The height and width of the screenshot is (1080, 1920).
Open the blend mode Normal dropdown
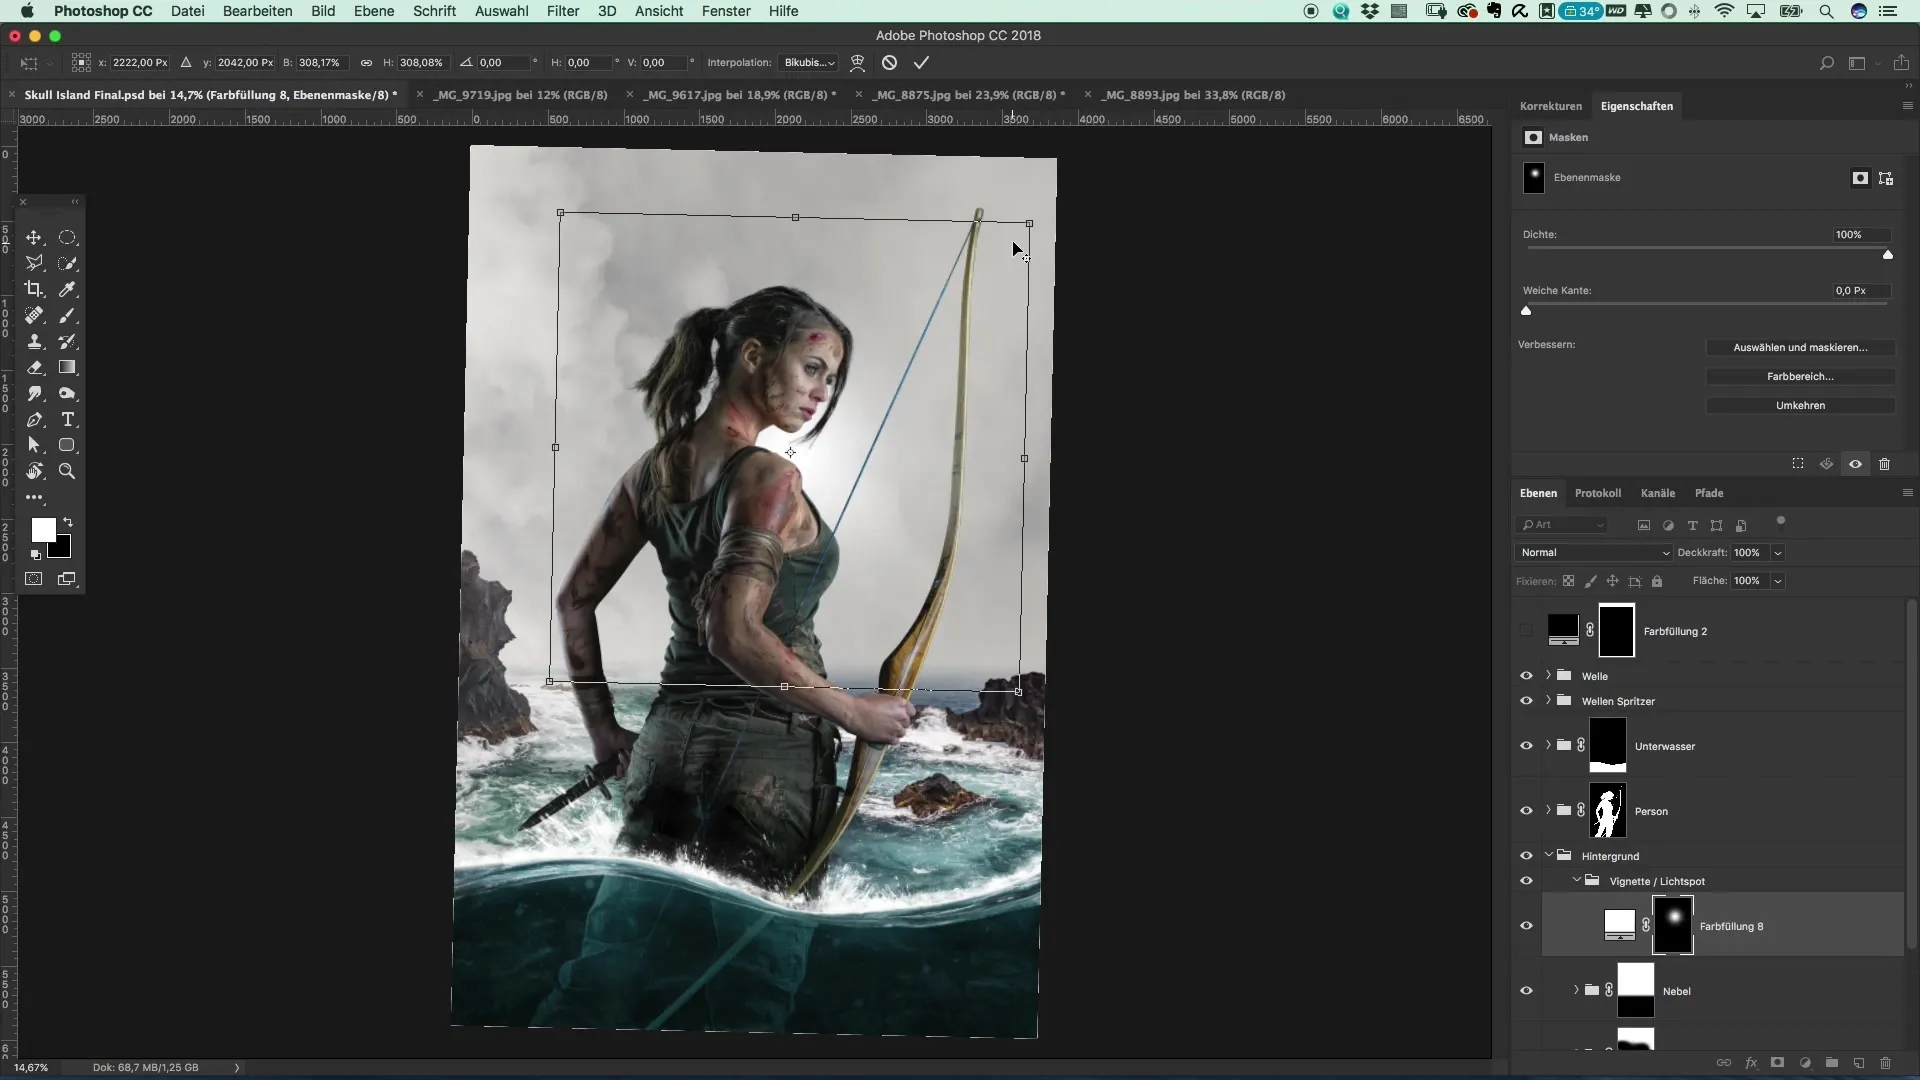click(x=1594, y=553)
